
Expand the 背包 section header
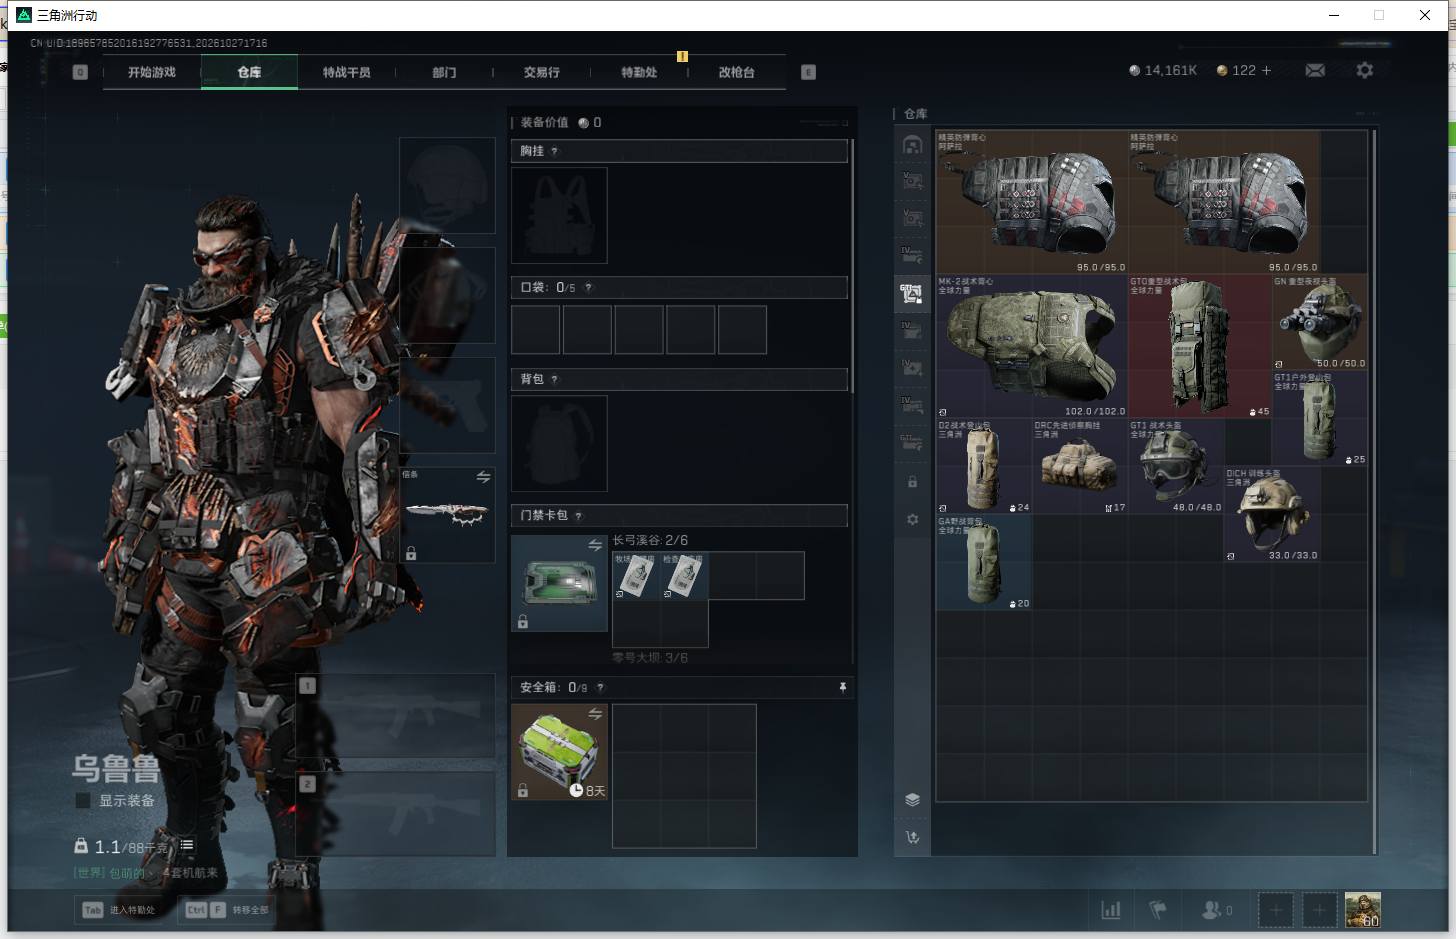point(679,379)
